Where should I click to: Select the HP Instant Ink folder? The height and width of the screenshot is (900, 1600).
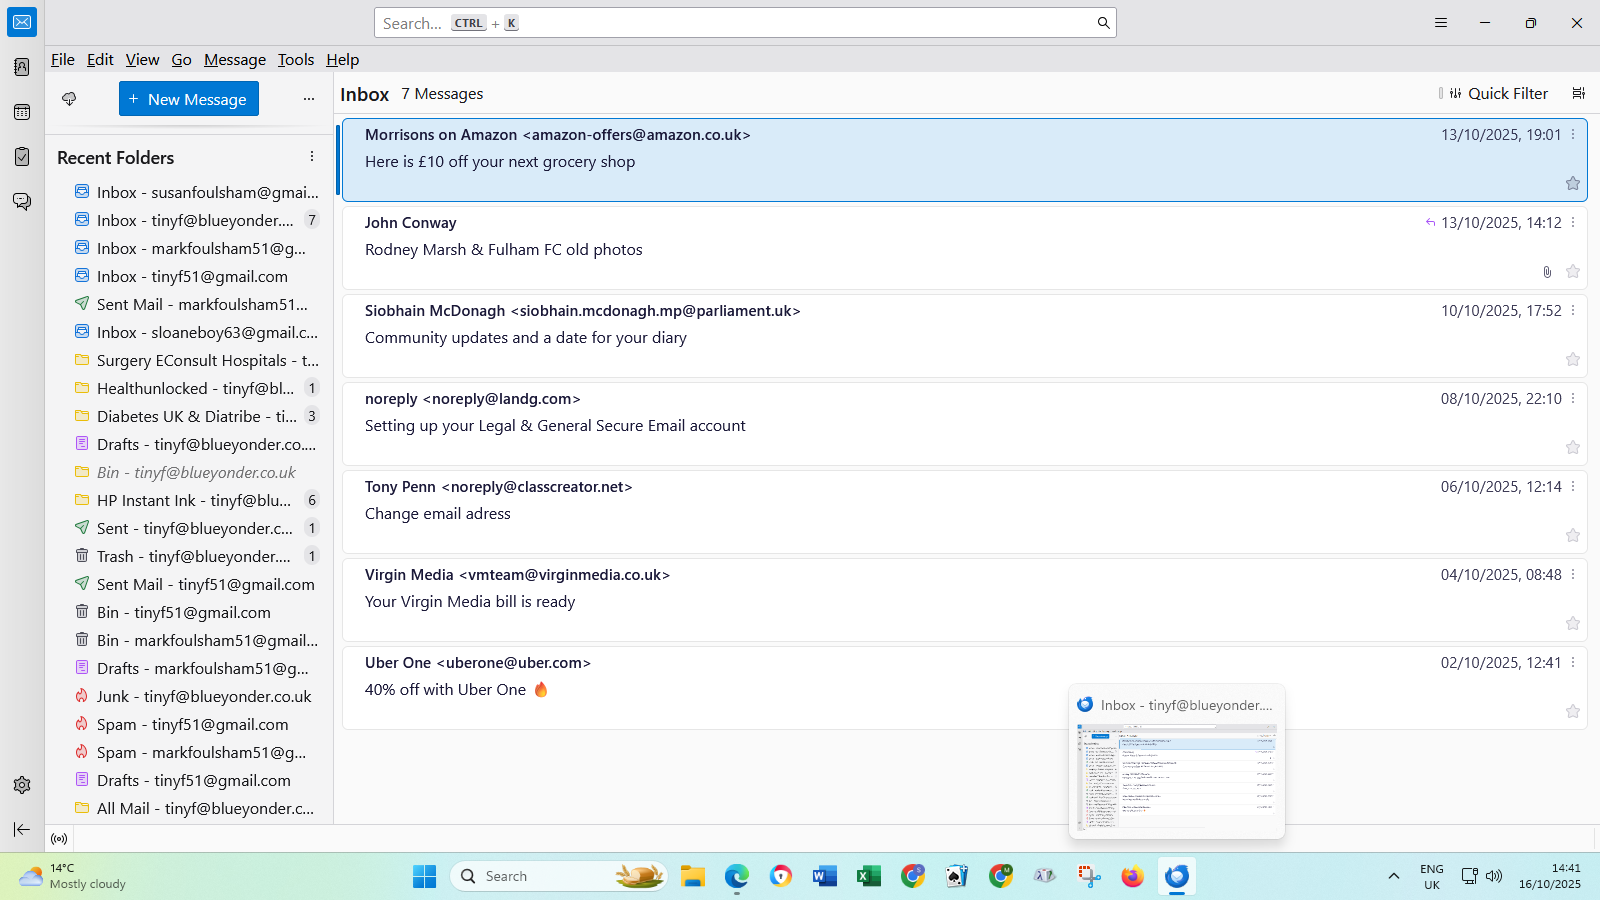[x=197, y=500]
